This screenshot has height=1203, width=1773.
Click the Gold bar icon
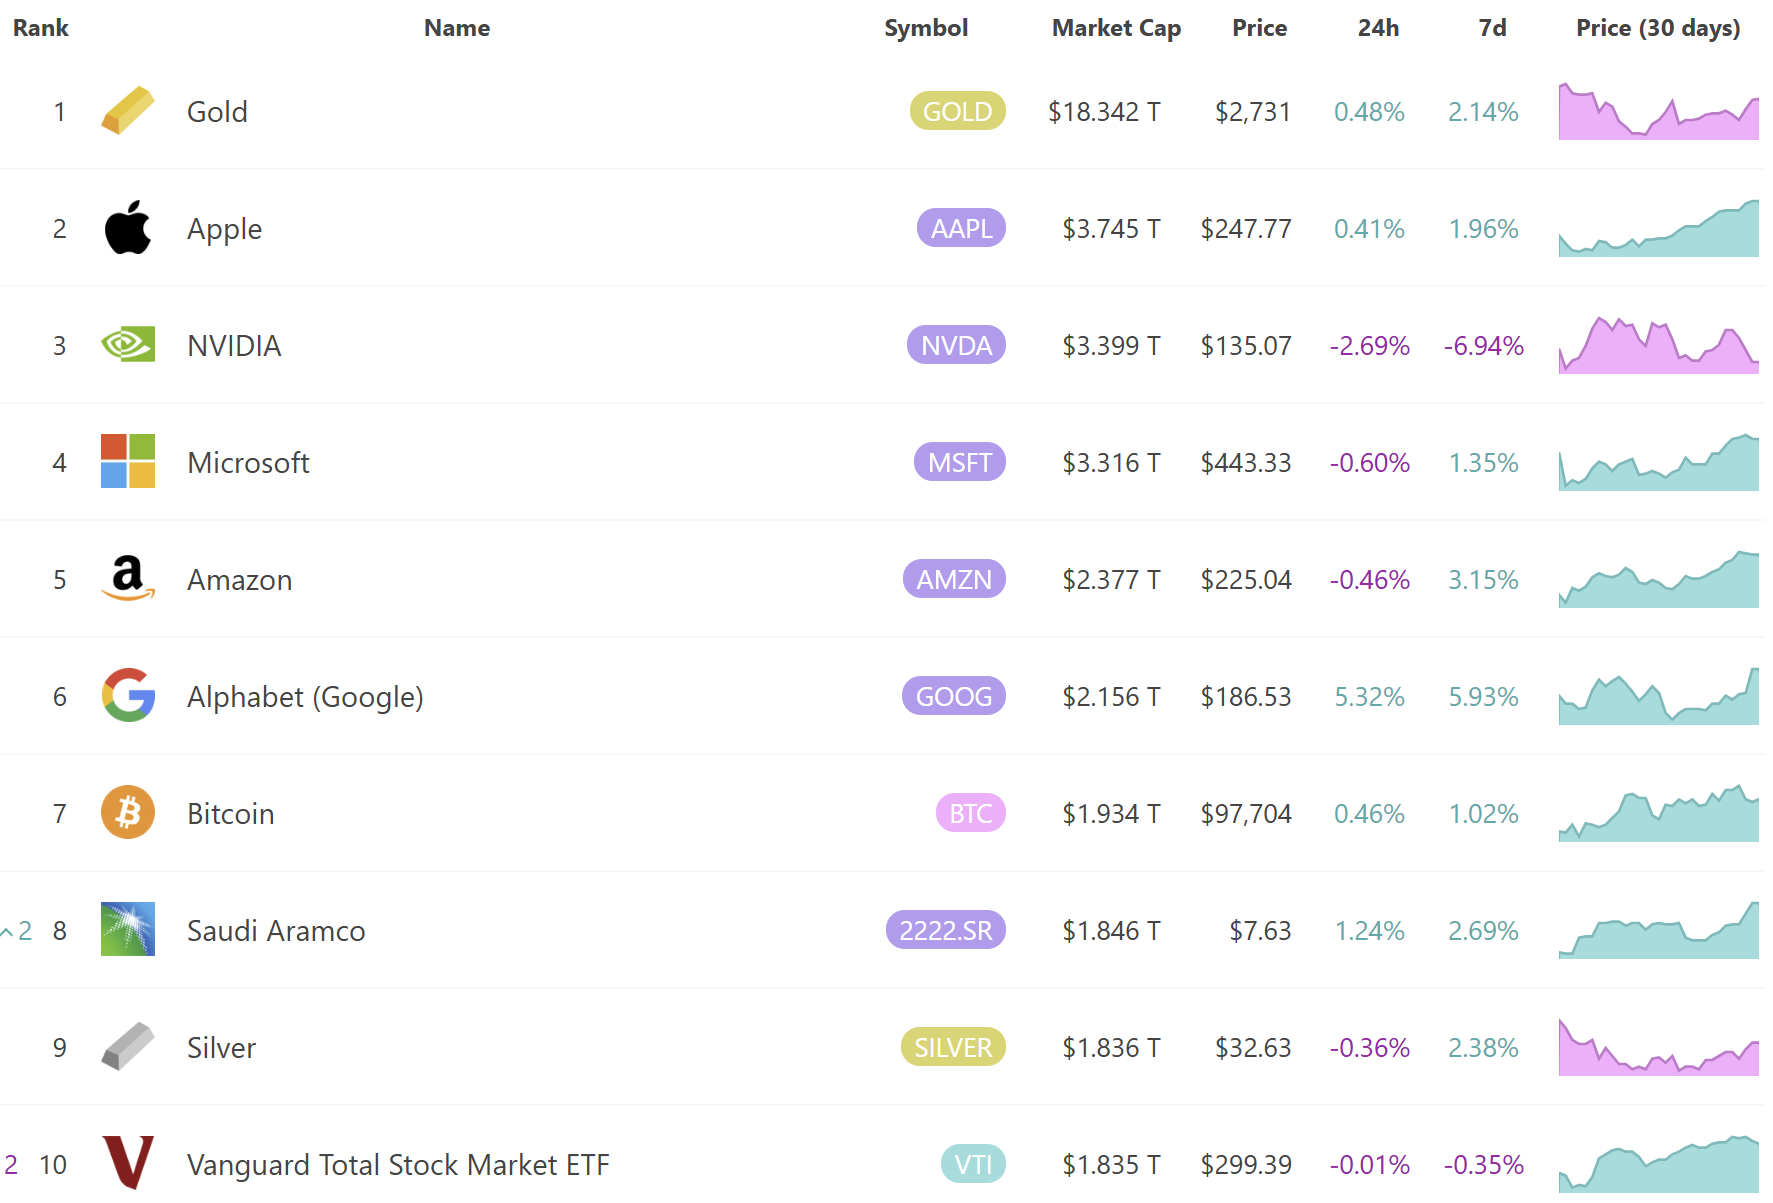click(128, 111)
